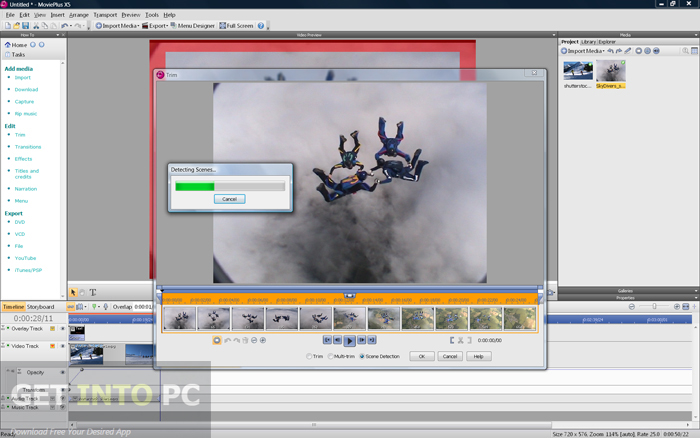Expand the Video Track attributes arrow
This screenshot has height=438, width=700.
tap(52, 346)
